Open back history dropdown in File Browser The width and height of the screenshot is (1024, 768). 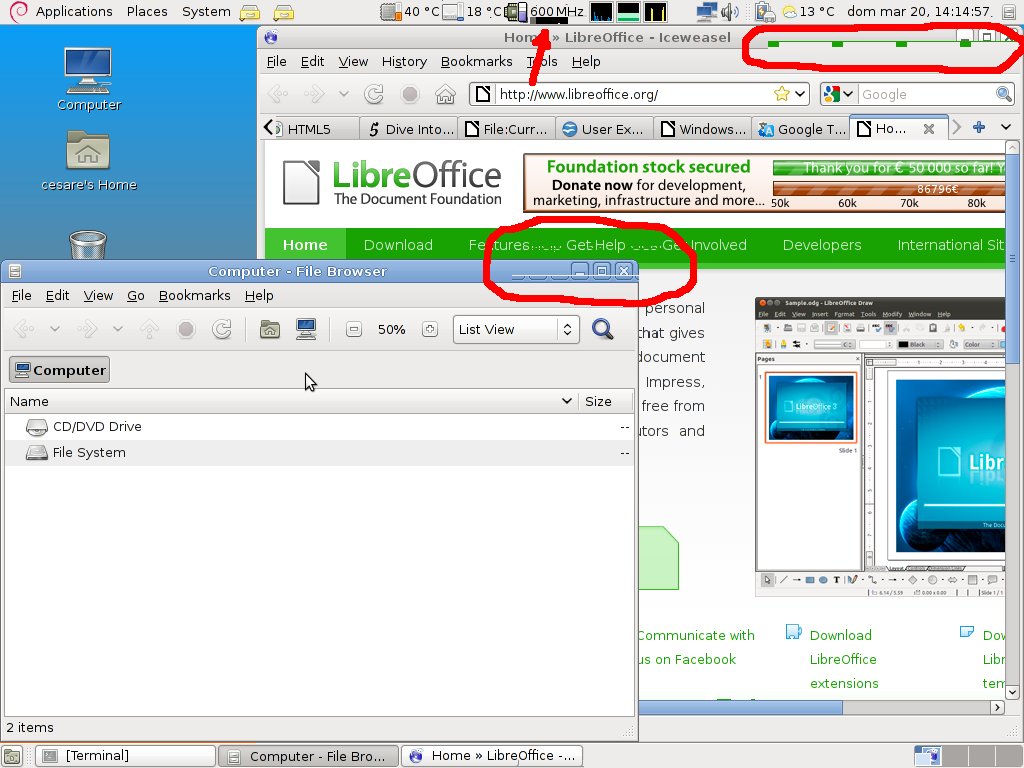[x=55, y=329]
